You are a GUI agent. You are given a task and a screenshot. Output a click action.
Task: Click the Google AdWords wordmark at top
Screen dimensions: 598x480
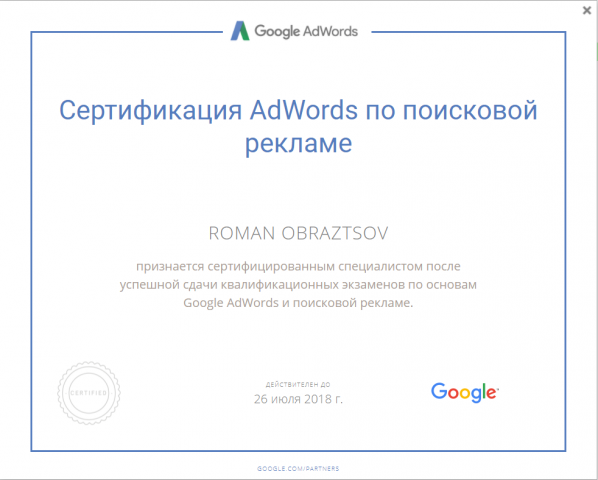(x=306, y=31)
